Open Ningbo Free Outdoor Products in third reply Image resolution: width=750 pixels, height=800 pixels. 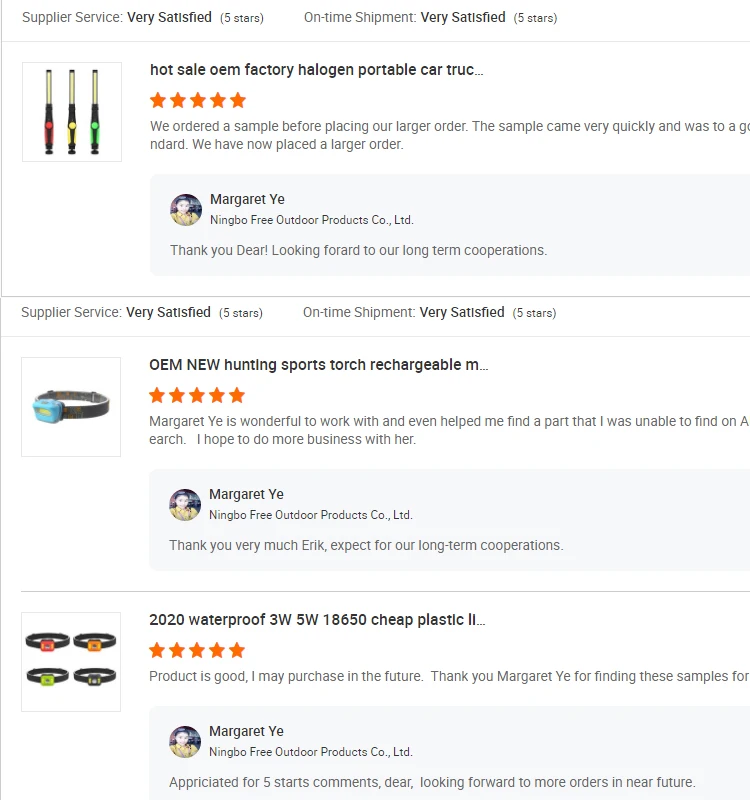(x=310, y=752)
